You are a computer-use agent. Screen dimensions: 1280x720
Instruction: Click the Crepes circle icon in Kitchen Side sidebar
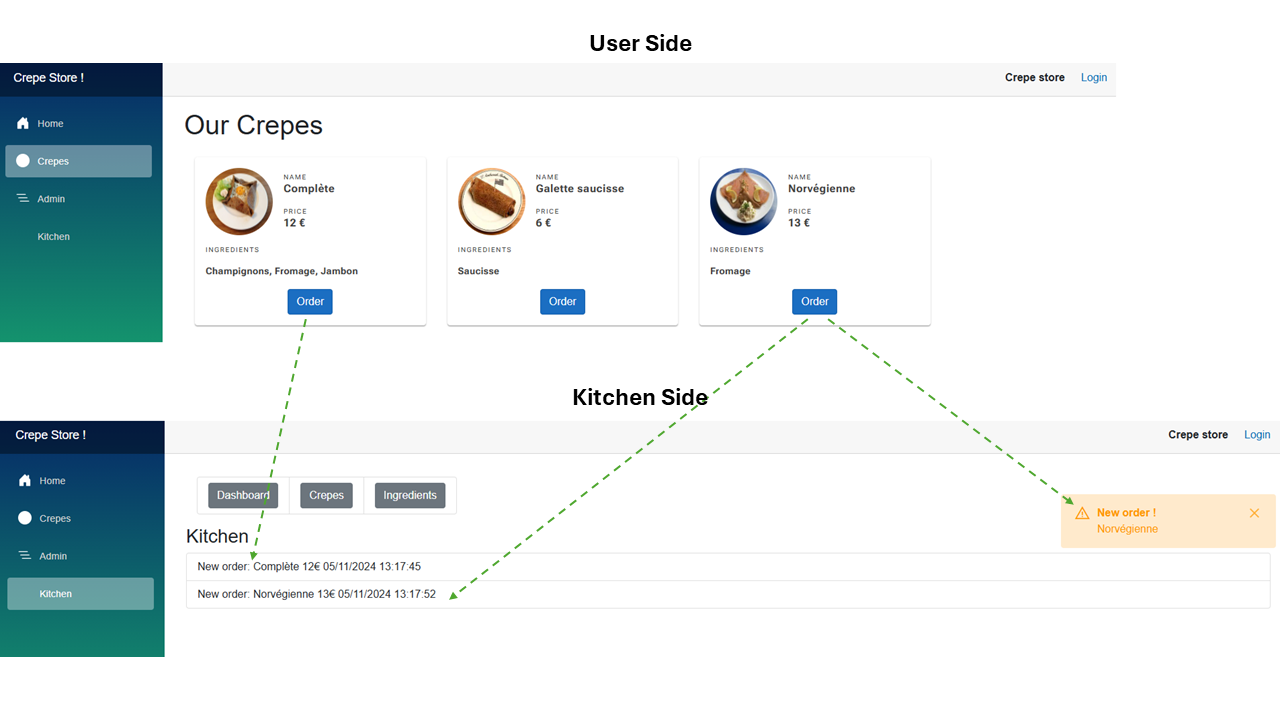[25, 518]
